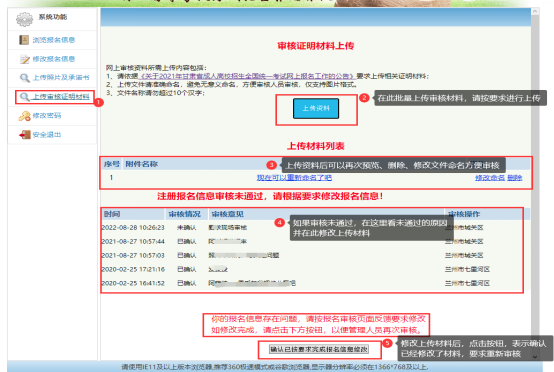This screenshot has width=554, height=372.
Task: Click the exit door icon for 安全退出
Action: pyautogui.click(x=25, y=135)
